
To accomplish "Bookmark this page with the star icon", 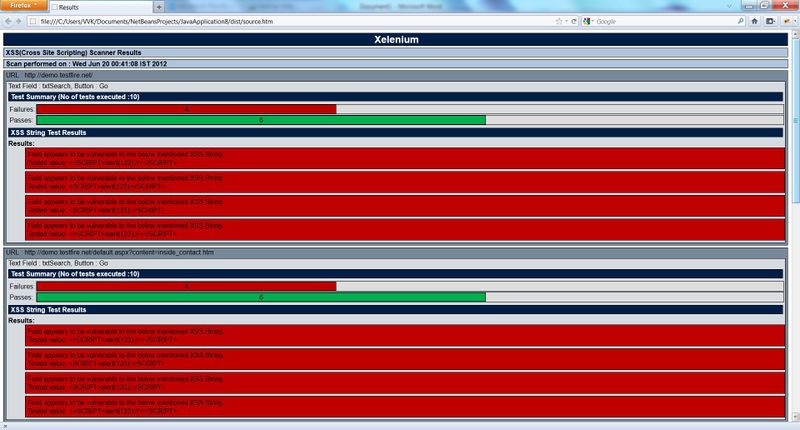I will (x=559, y=21).
